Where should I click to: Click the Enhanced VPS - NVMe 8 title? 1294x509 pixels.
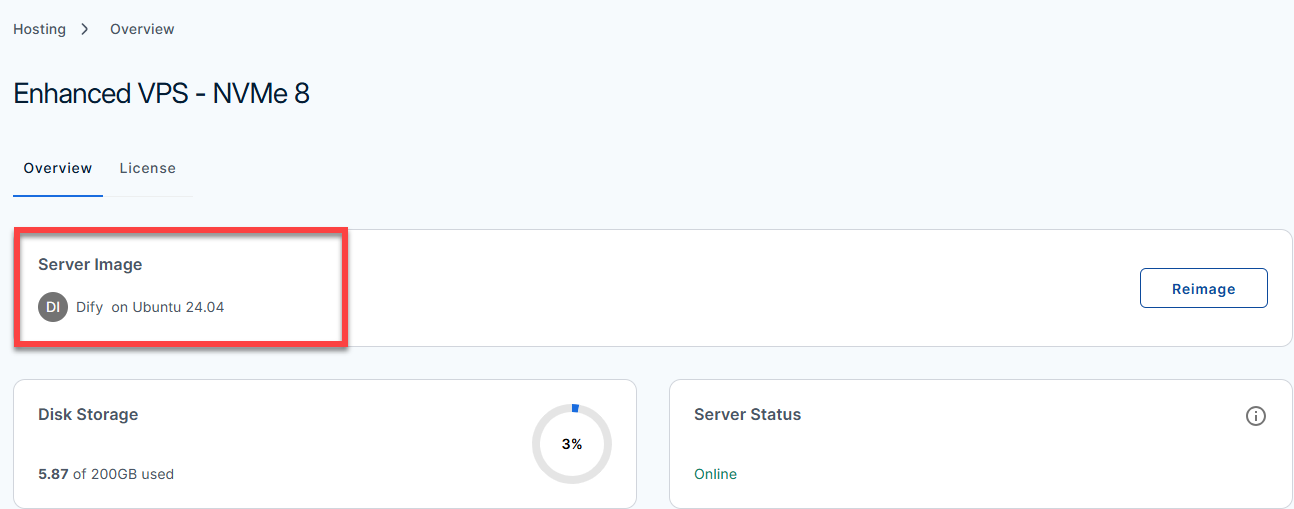161,94
